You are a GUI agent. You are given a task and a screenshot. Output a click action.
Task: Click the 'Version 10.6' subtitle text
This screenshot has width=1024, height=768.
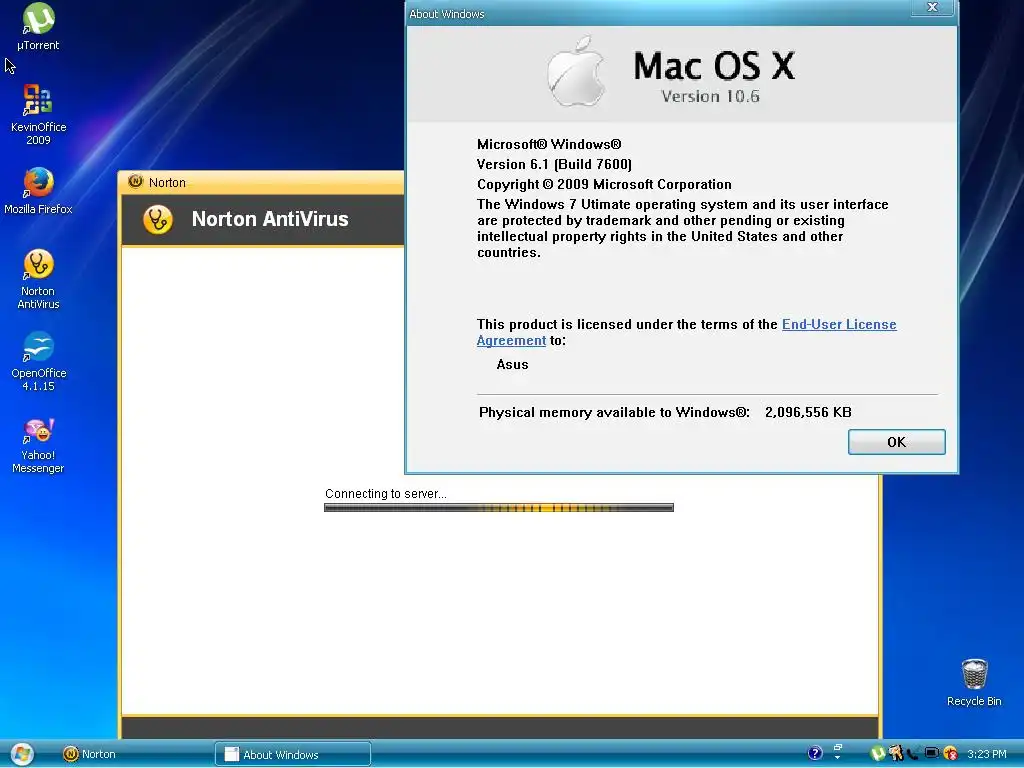pyautogui.click(x=710, y=97)
